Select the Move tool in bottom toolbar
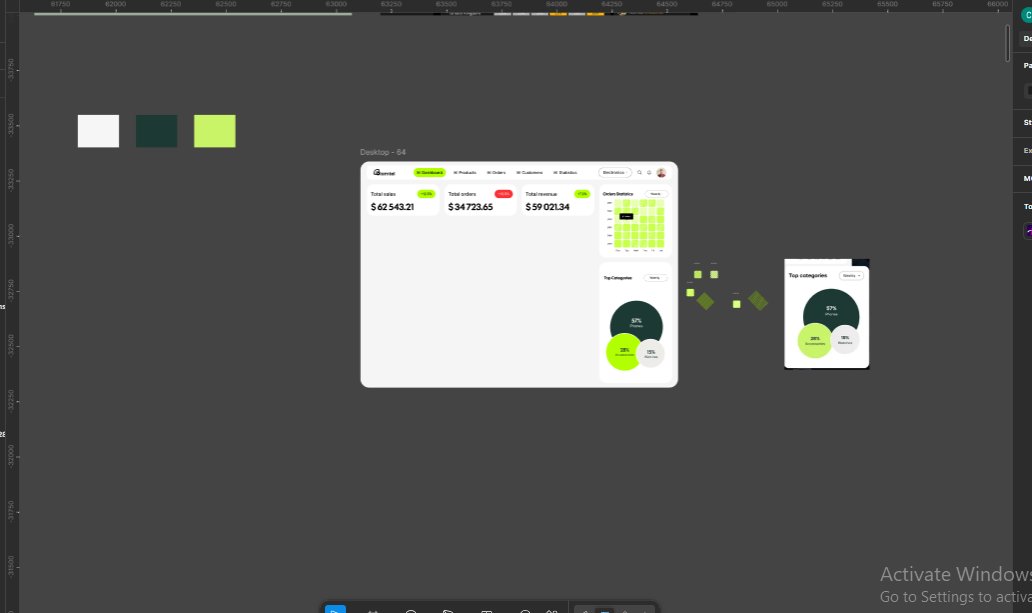Image resolution: width=1032 pixels, height=613 pixels. point(335,609)
